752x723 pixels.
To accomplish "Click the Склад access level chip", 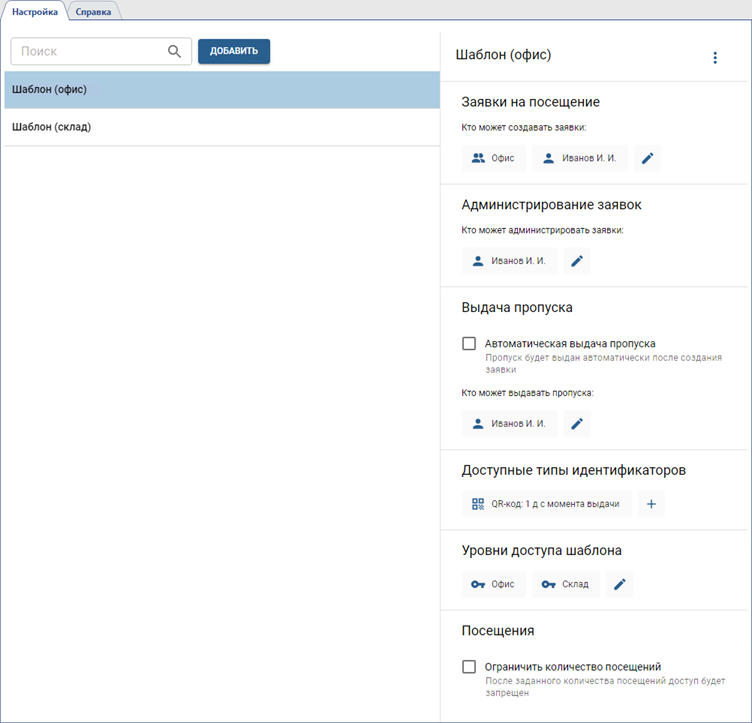I will (x=565, y=584).
